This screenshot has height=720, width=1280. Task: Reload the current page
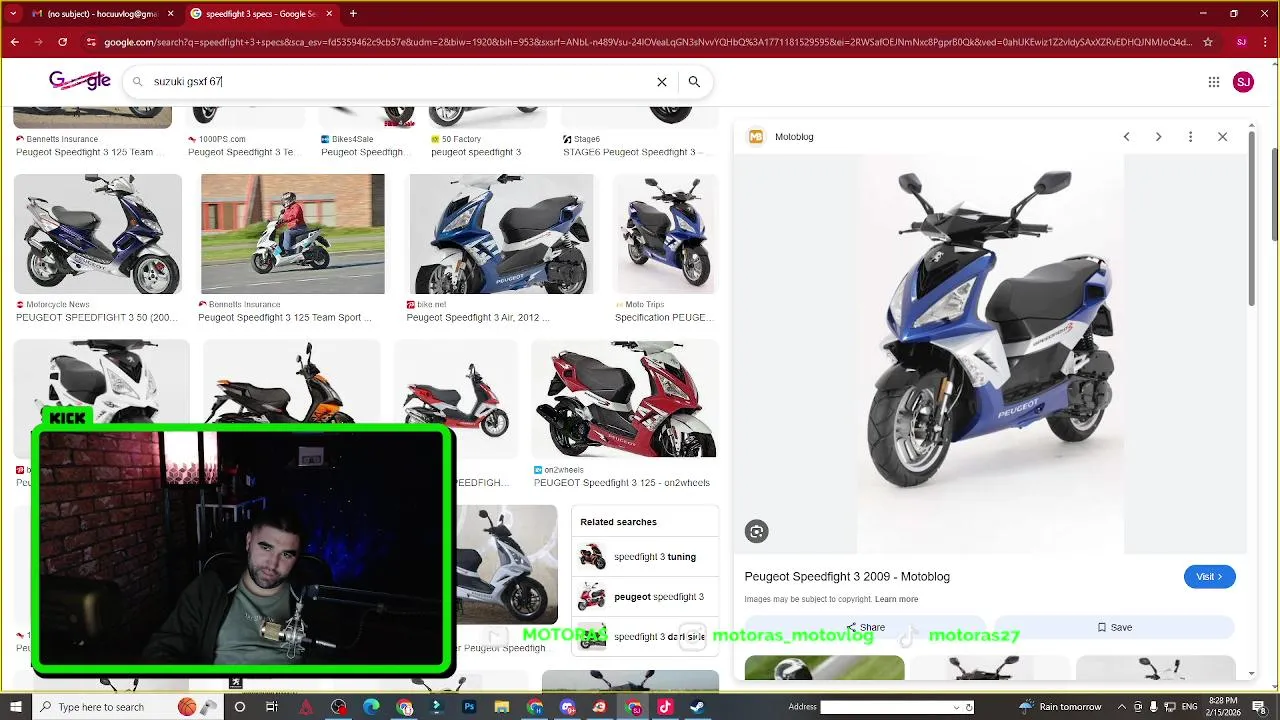click(x=62, y=42)
